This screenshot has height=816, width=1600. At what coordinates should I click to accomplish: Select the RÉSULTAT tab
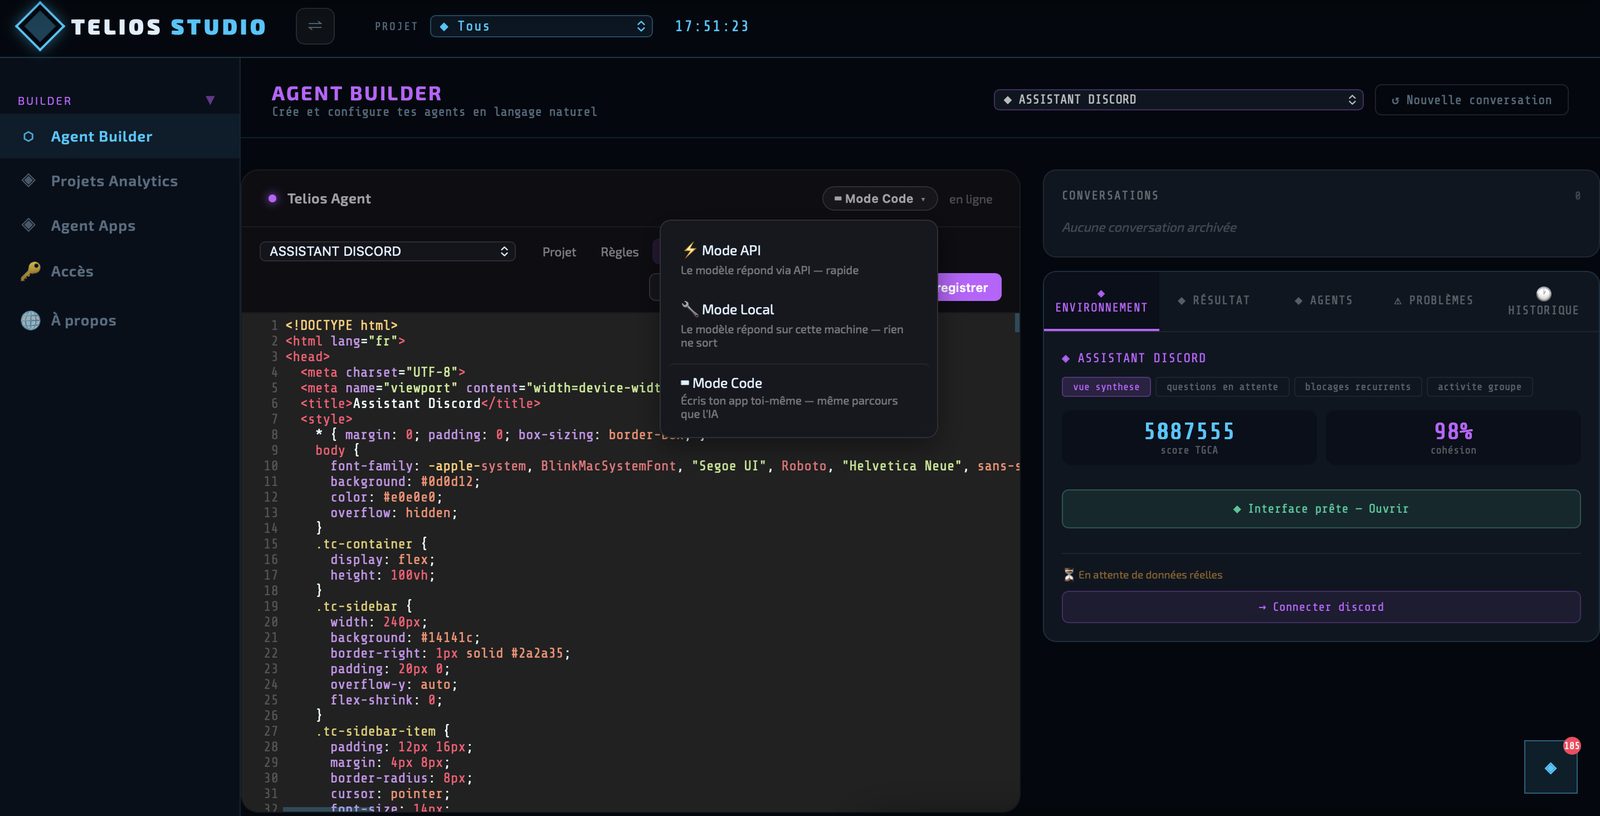tap(1214, 300)
